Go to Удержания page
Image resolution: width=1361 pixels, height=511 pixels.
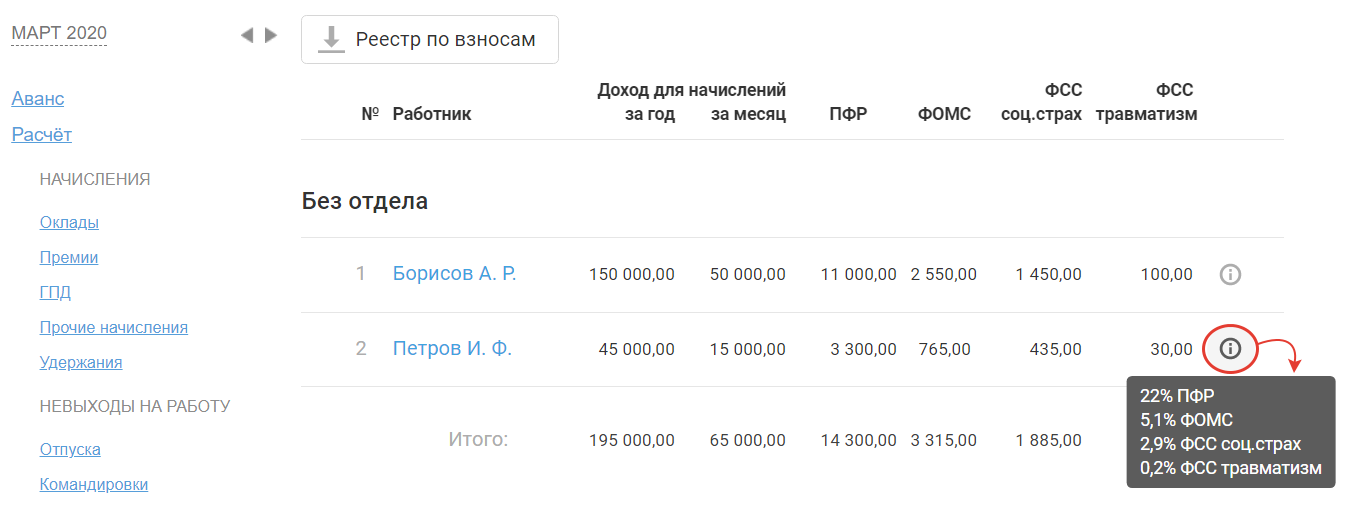pyautogui.click(x=81, y=362)
